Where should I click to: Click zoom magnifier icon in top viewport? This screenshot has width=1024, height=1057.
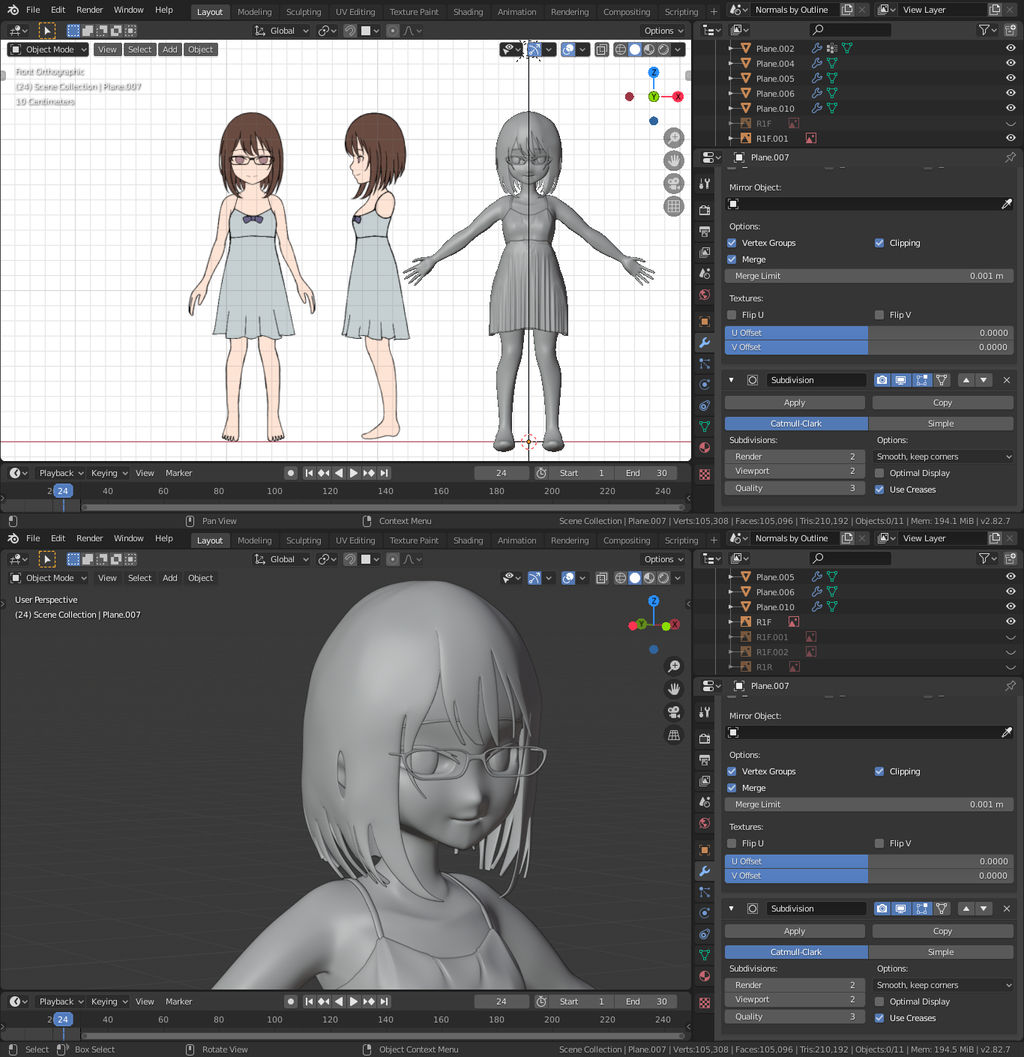pos(674,138)
